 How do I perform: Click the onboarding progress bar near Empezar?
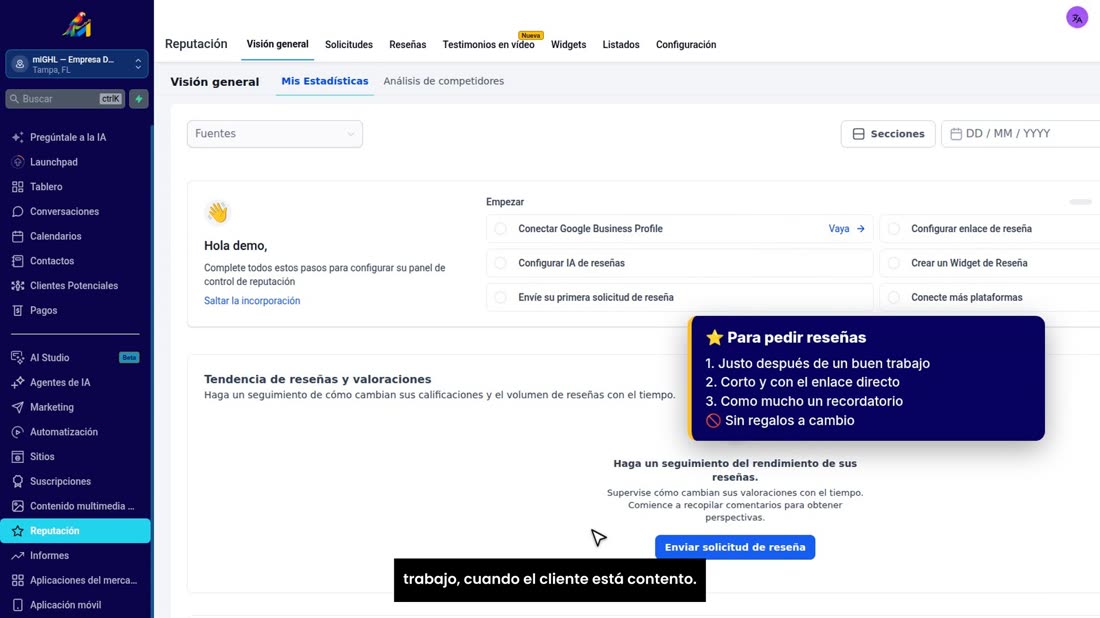click(1080, 202)
